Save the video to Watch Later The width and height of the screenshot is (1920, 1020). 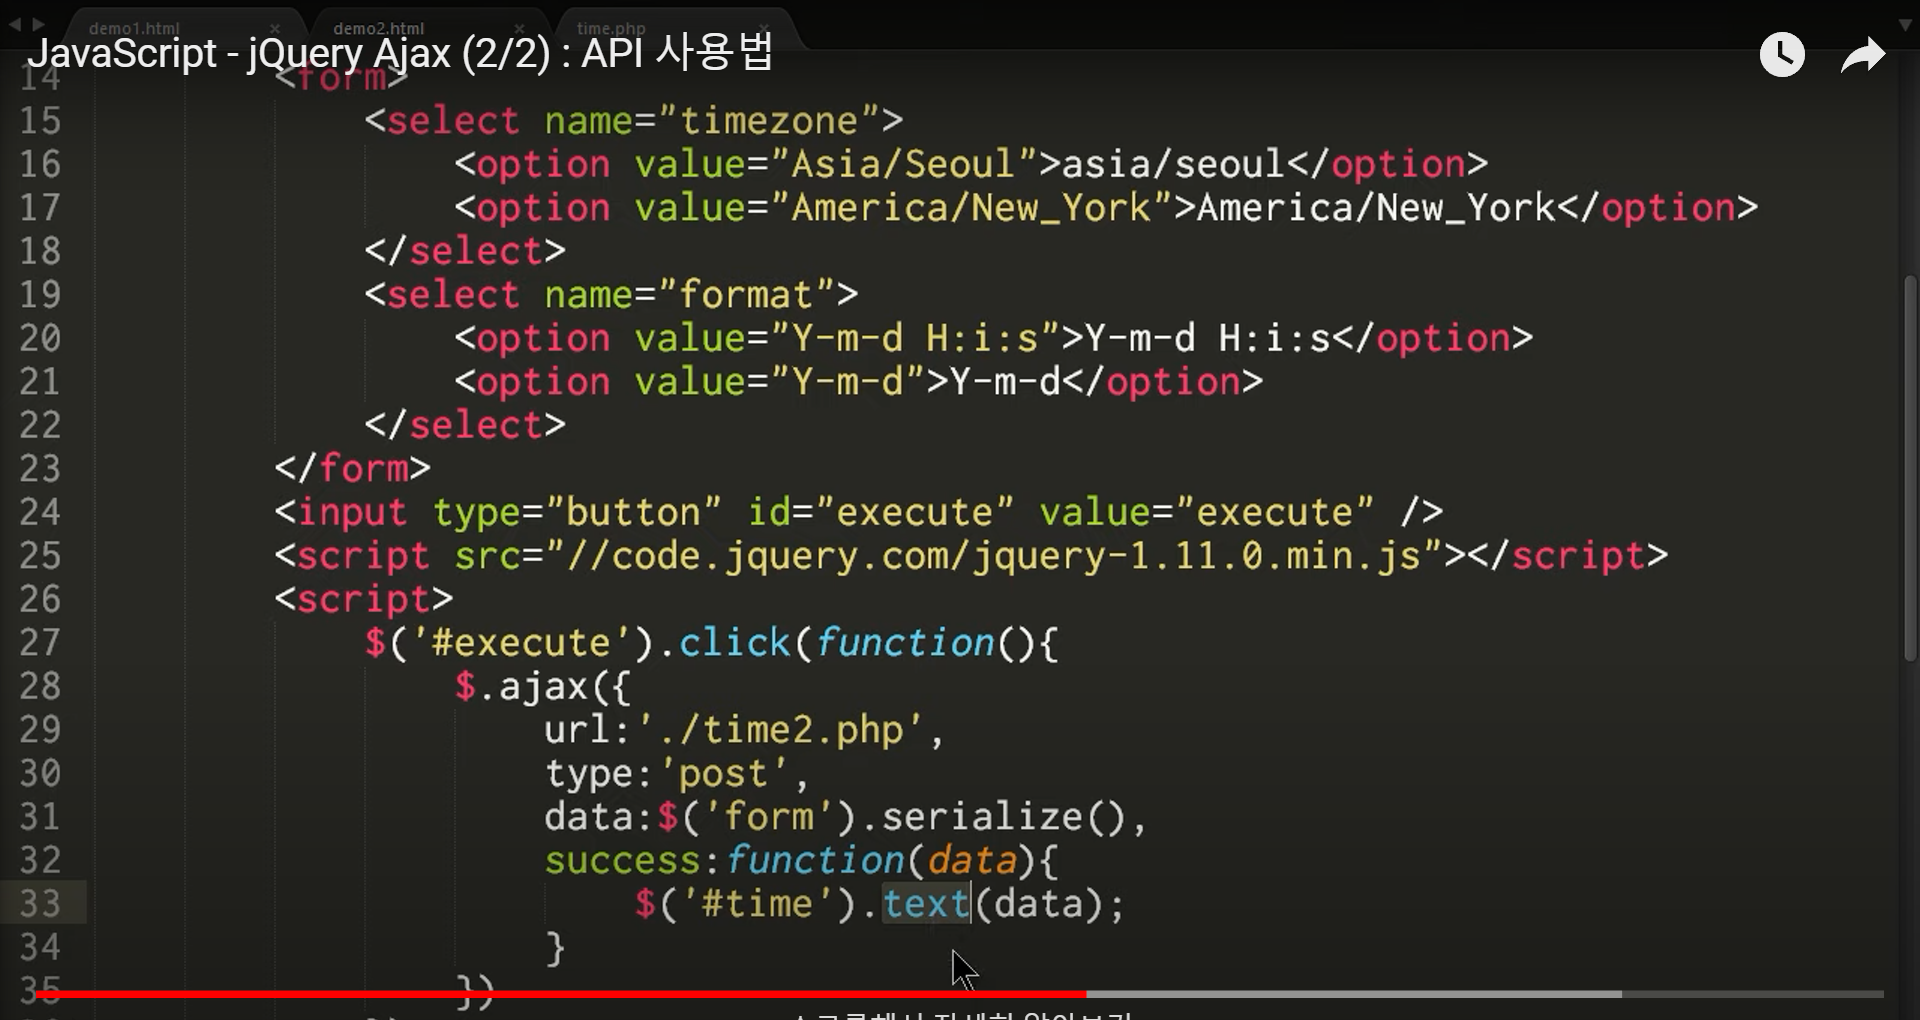(1781, 55)
